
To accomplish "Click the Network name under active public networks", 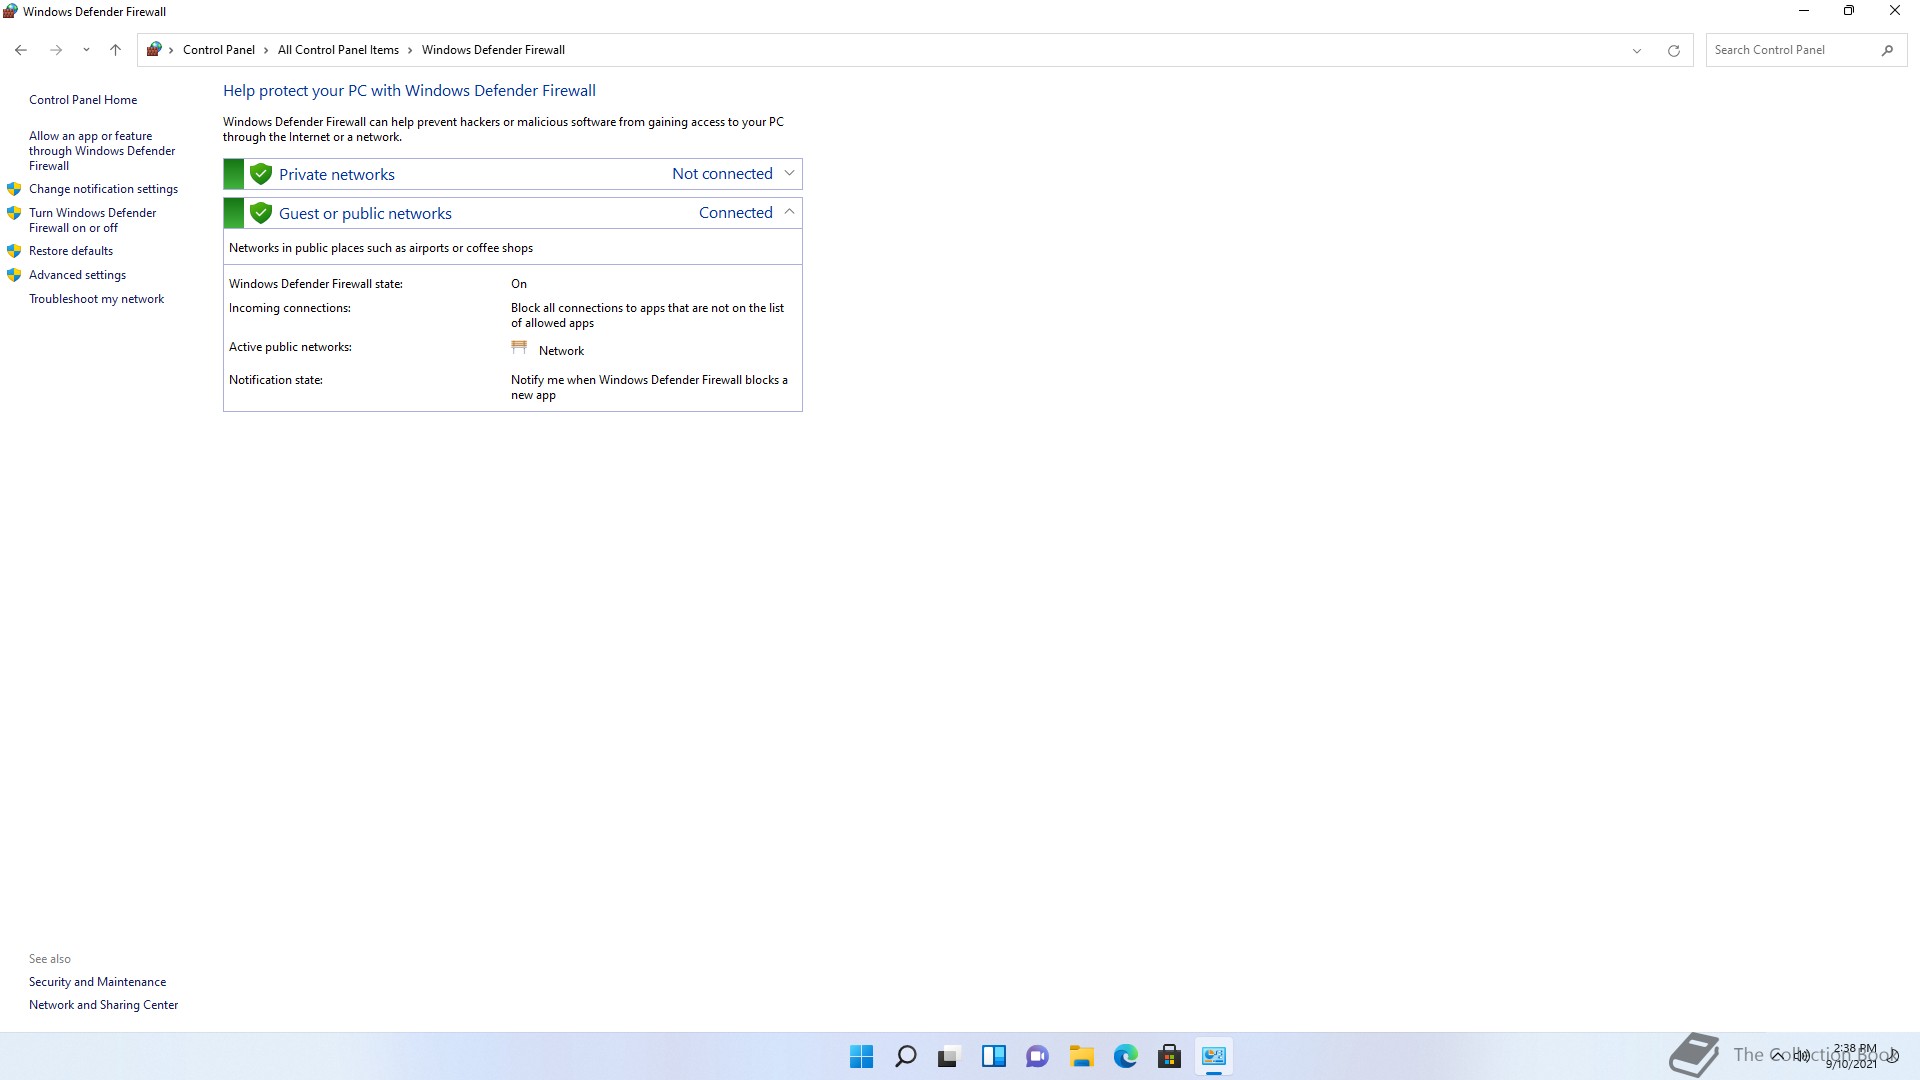I will [x=561, y=351].
